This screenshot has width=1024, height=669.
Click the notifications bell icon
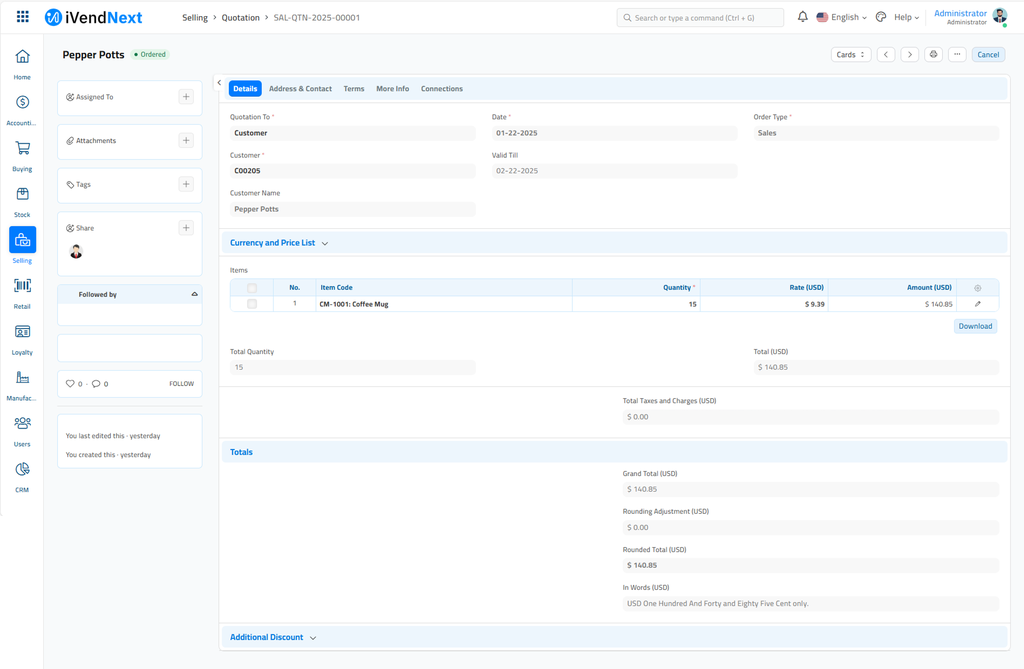[x=802, y=17]
